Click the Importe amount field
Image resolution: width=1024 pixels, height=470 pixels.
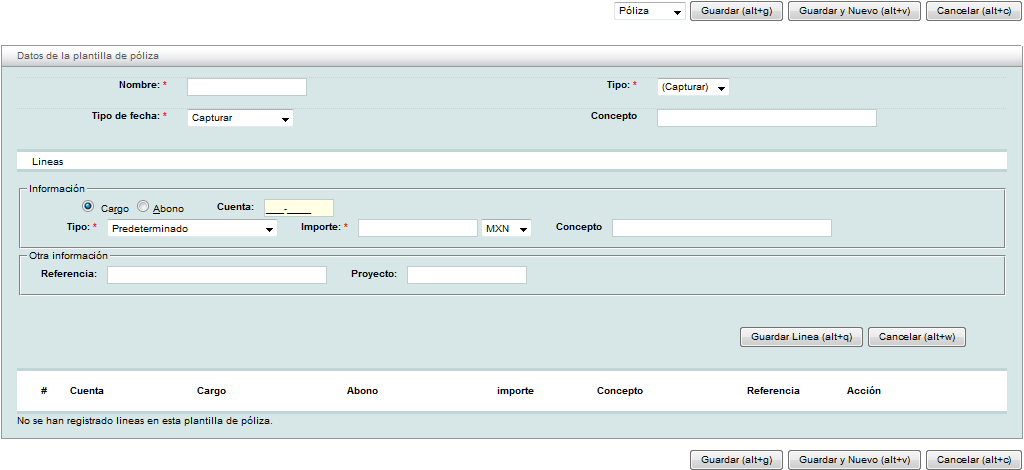pos(417,228)
